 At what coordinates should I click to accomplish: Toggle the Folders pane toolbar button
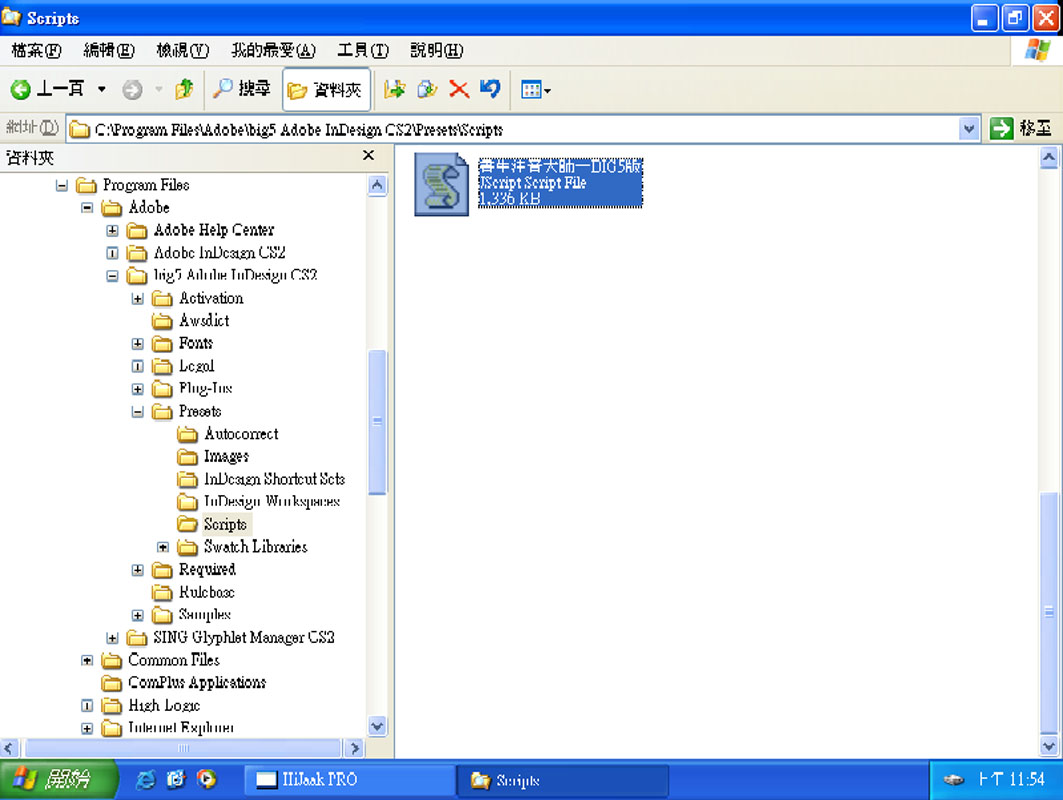click(x=326, y=90)
